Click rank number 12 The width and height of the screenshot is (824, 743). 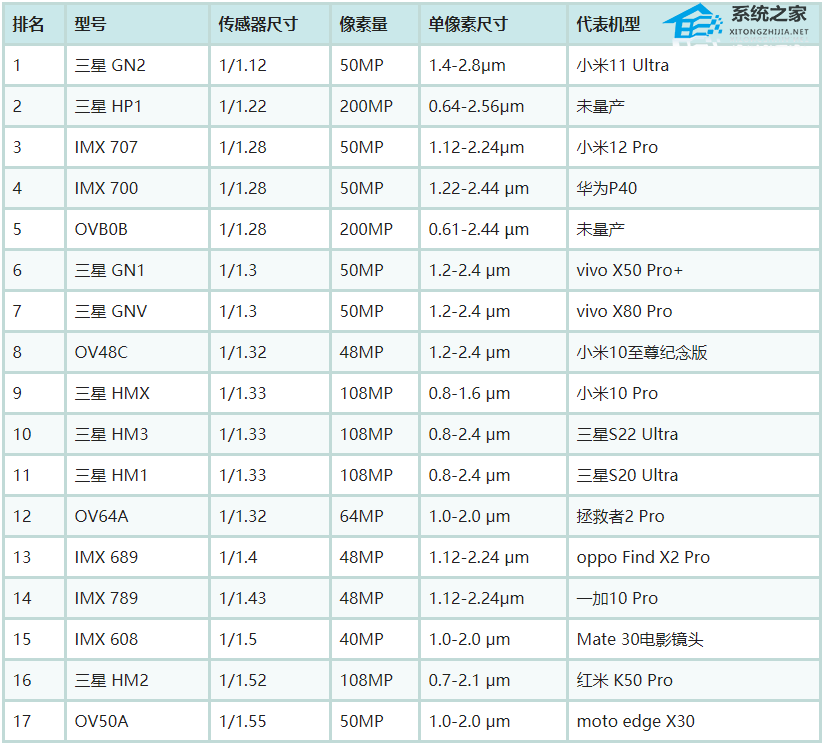click(x=22, y=516)
